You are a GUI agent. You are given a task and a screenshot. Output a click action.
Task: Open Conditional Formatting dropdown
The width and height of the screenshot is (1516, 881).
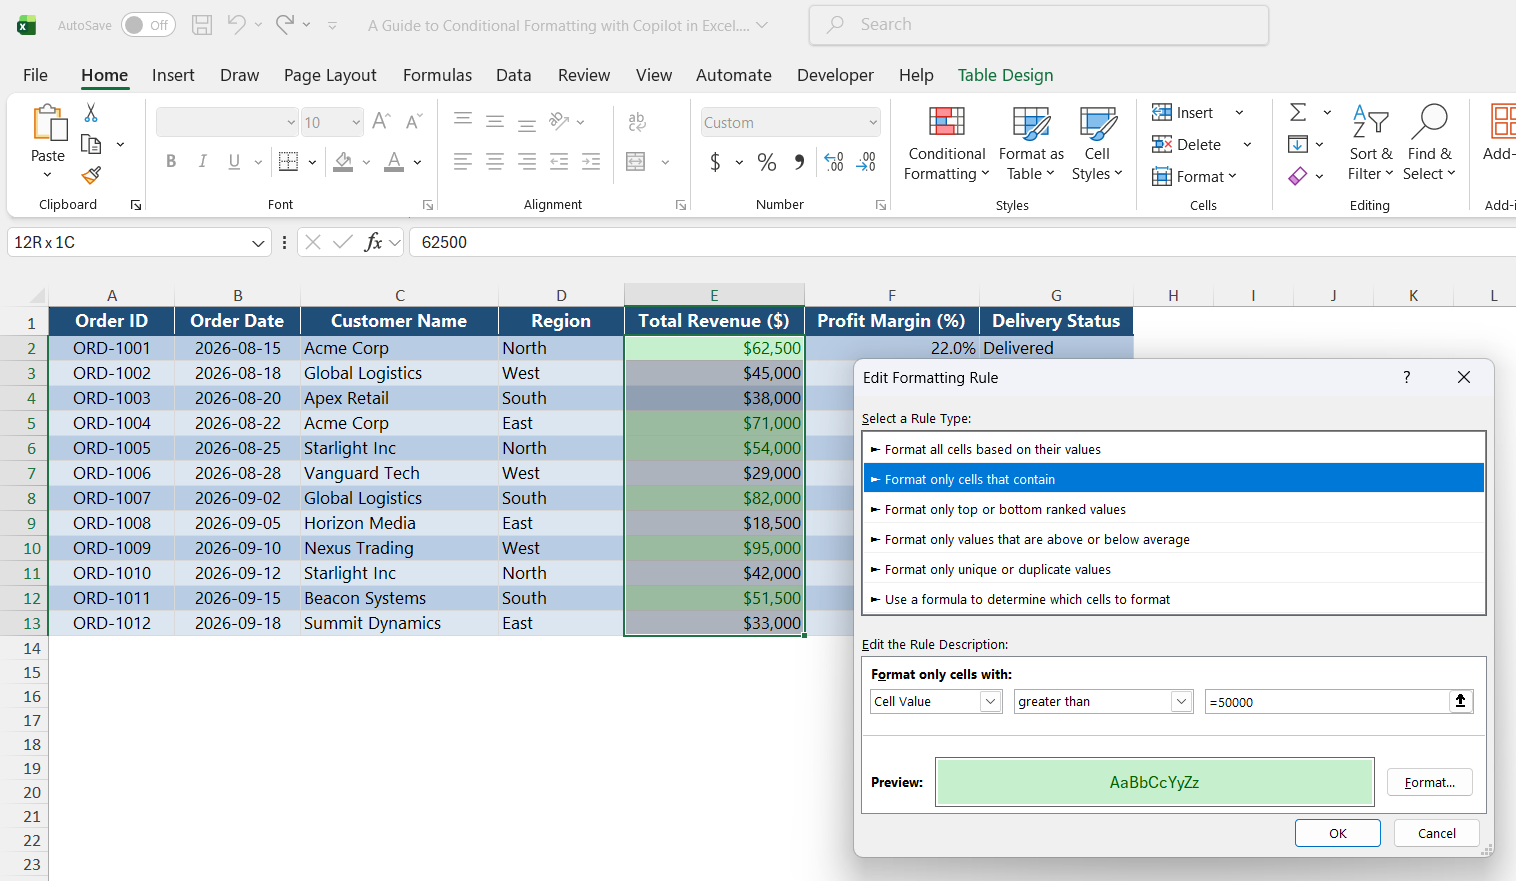pos(946,143)
